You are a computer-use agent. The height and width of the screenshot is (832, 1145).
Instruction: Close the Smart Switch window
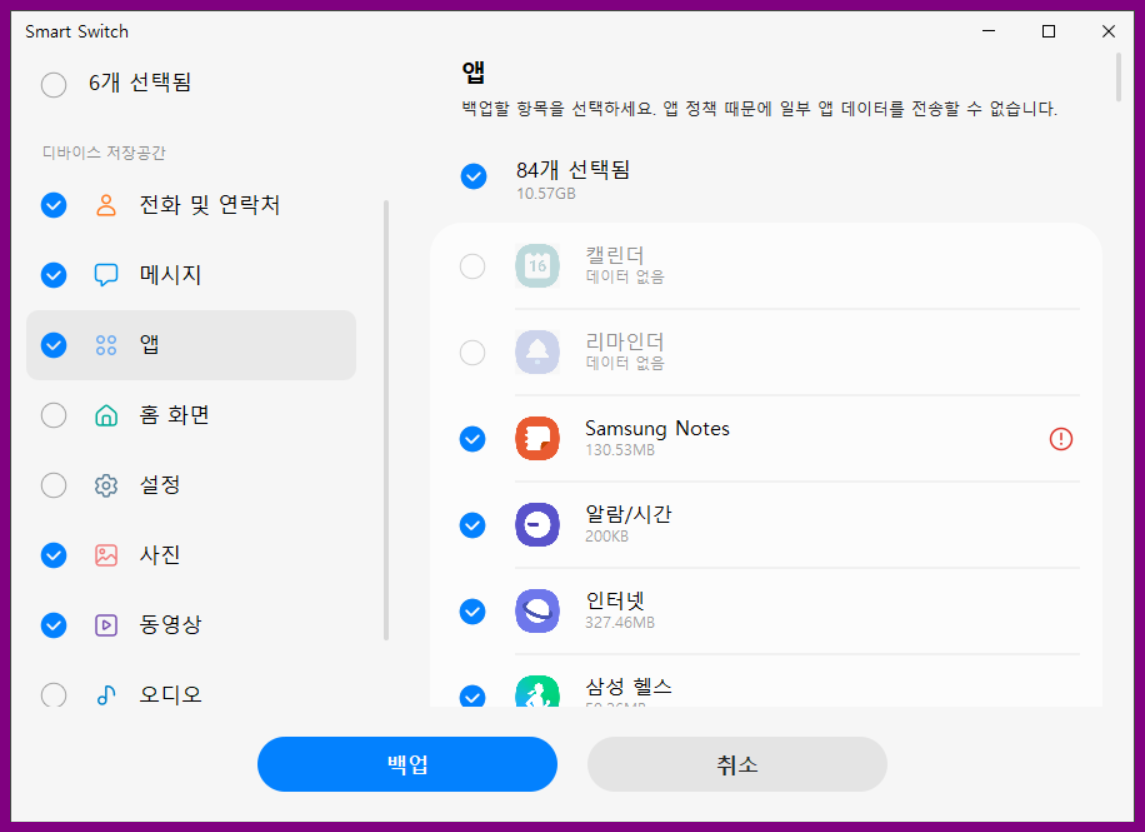pyautogui.click(x=1108, y=31)
